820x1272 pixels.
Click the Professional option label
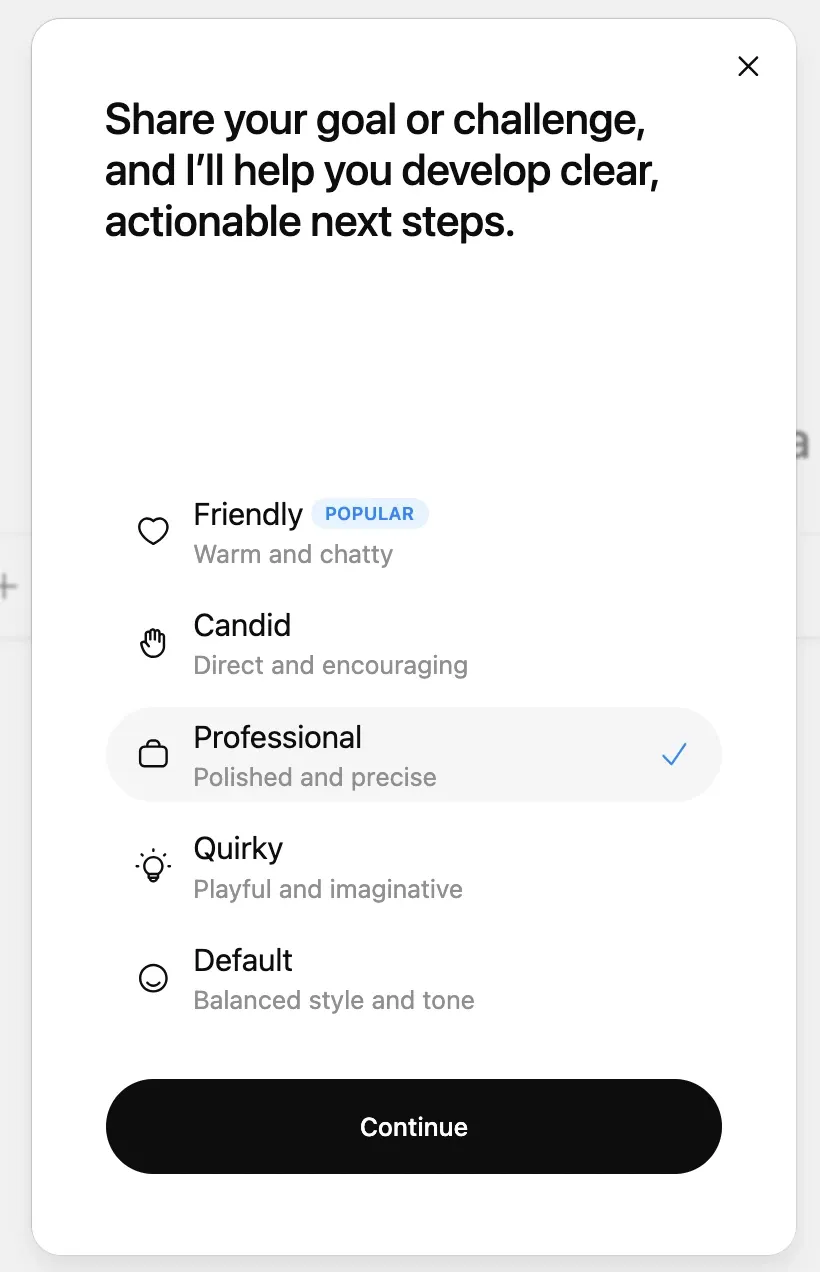pos(277,737)
